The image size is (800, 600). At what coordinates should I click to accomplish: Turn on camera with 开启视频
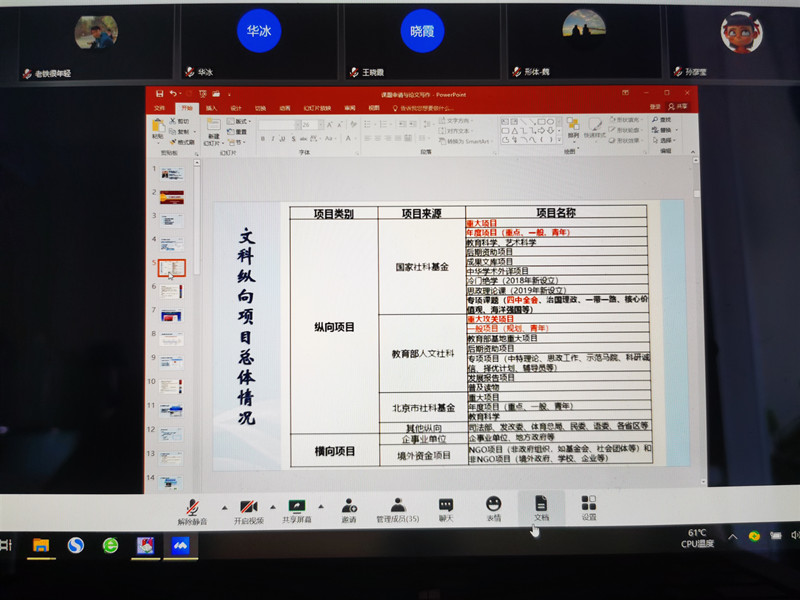click(248, 506)
